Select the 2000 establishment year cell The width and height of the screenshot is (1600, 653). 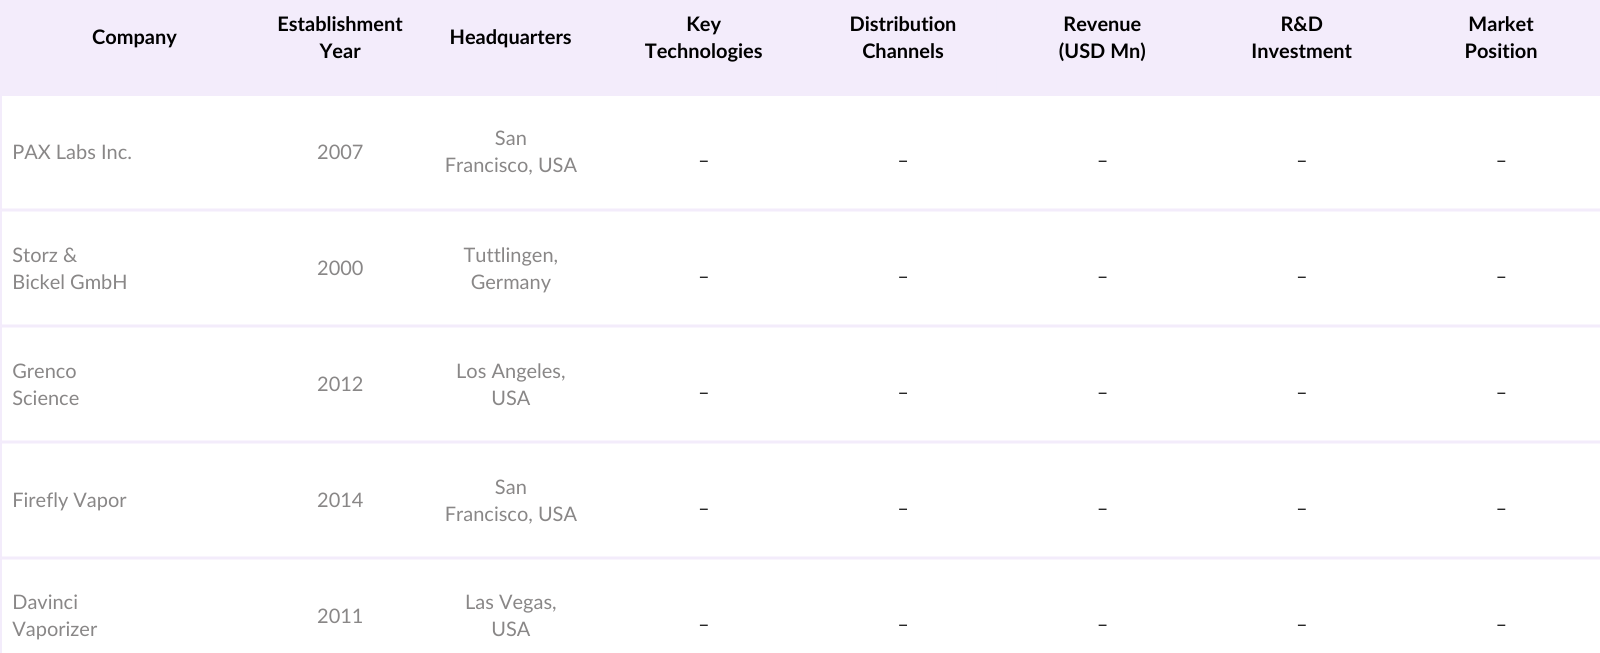340,268
